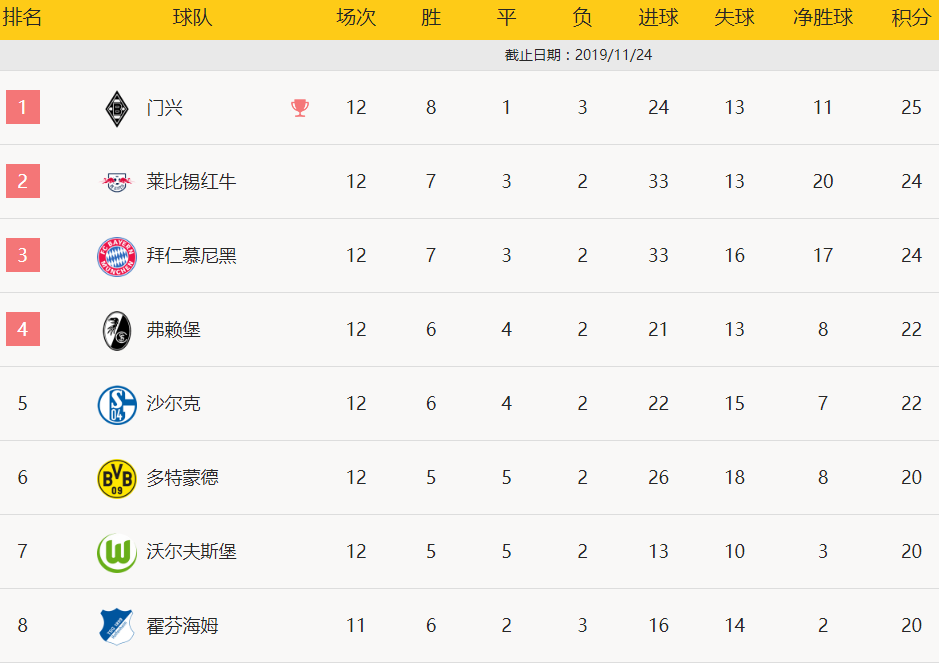Screen dimensions: 939x663
Task: Open the 莱比锡红牛 team name link
Action: click(x=191, y=181)
